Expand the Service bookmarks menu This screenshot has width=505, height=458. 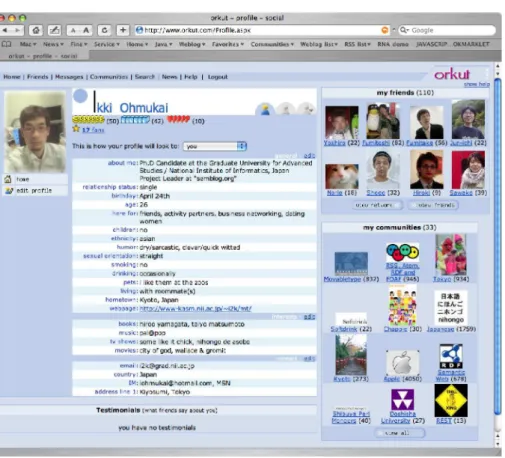tap(107, 44)
